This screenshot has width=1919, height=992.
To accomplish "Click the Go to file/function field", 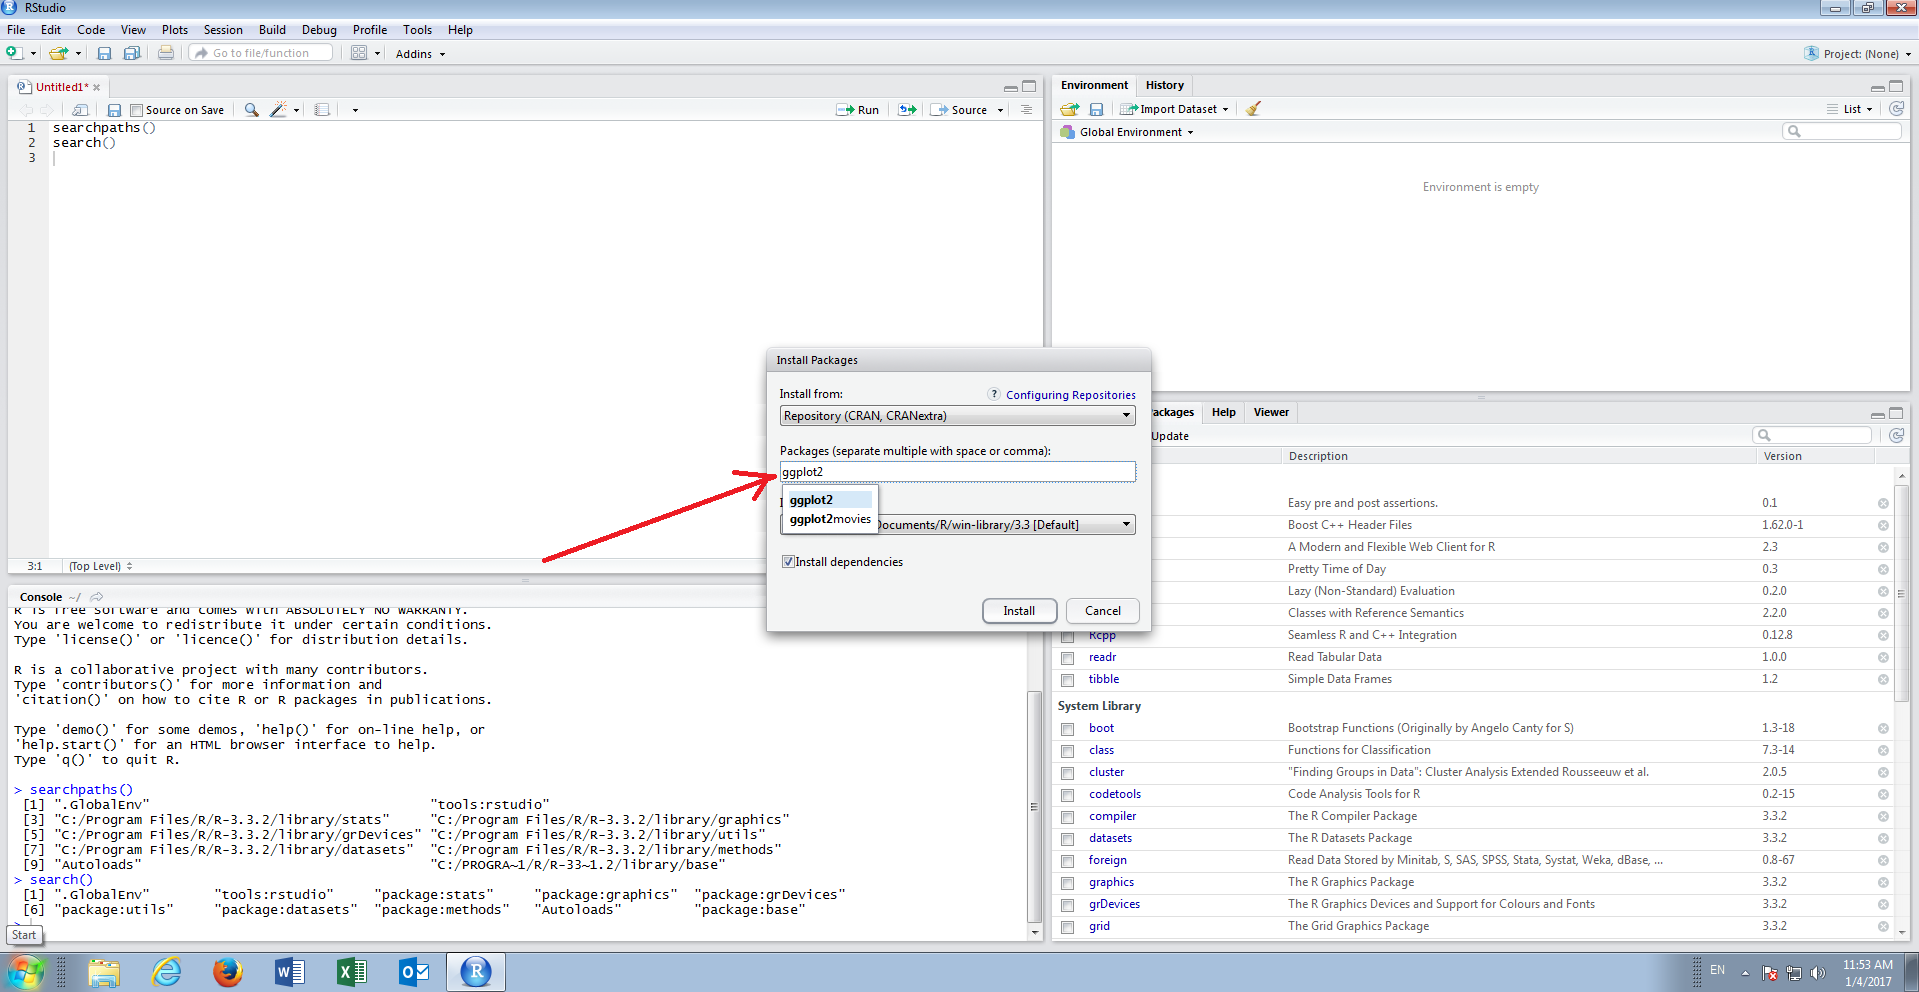I will click(260, 53).
